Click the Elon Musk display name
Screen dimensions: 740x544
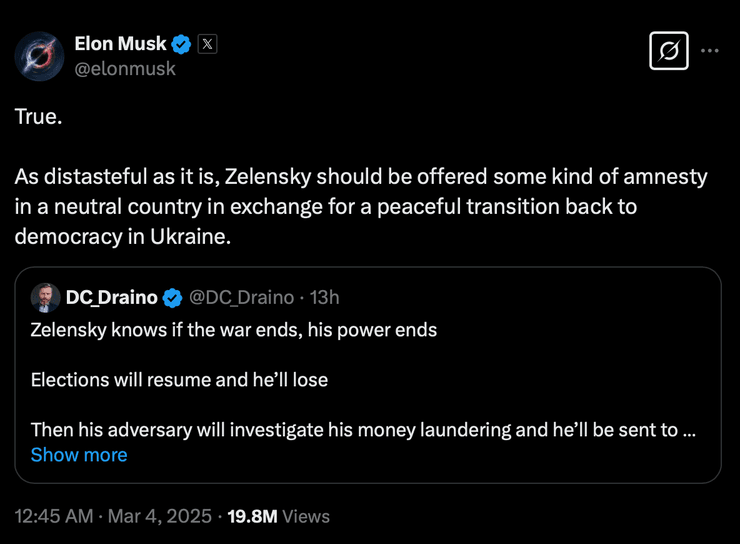[x=120, y=44]
